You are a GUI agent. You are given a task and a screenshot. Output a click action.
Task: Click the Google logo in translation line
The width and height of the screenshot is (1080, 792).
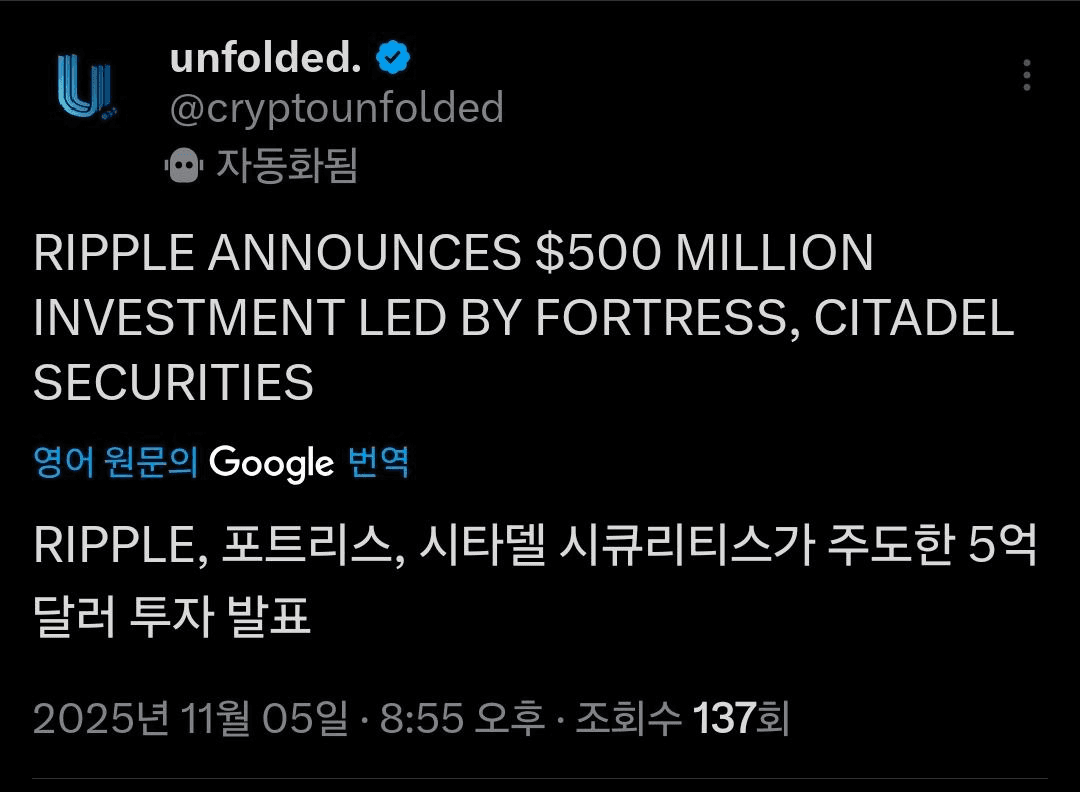[x=272, y=464]
